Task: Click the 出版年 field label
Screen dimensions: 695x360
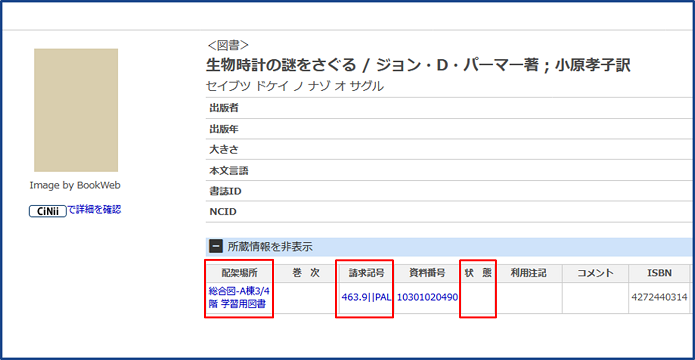Action: pos(224,129)
